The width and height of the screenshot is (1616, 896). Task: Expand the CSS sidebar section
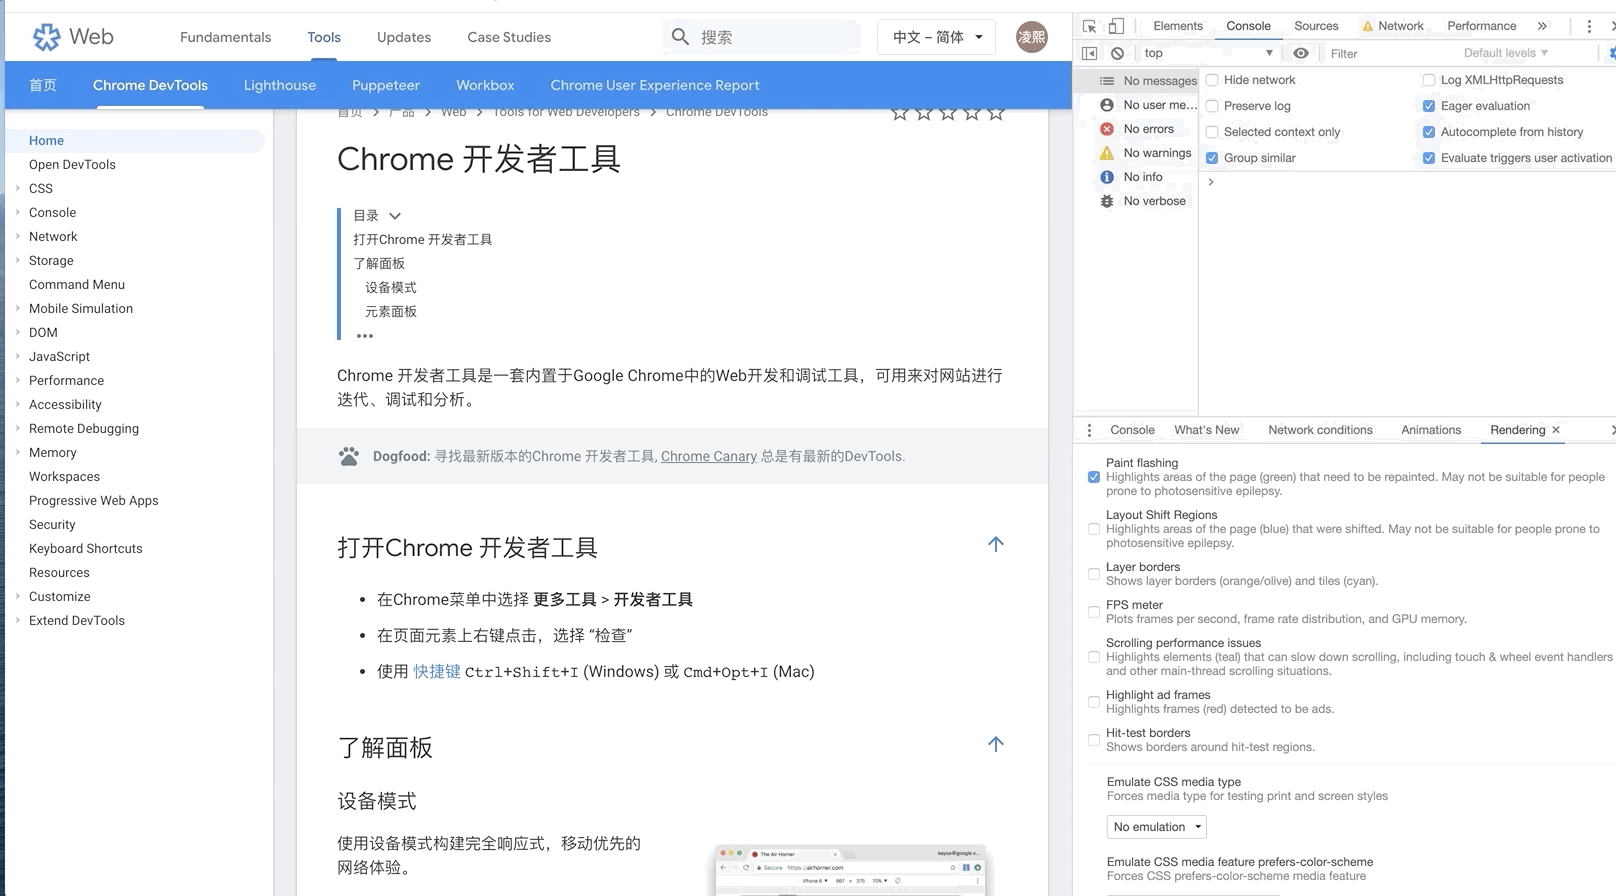click(18, 188)
